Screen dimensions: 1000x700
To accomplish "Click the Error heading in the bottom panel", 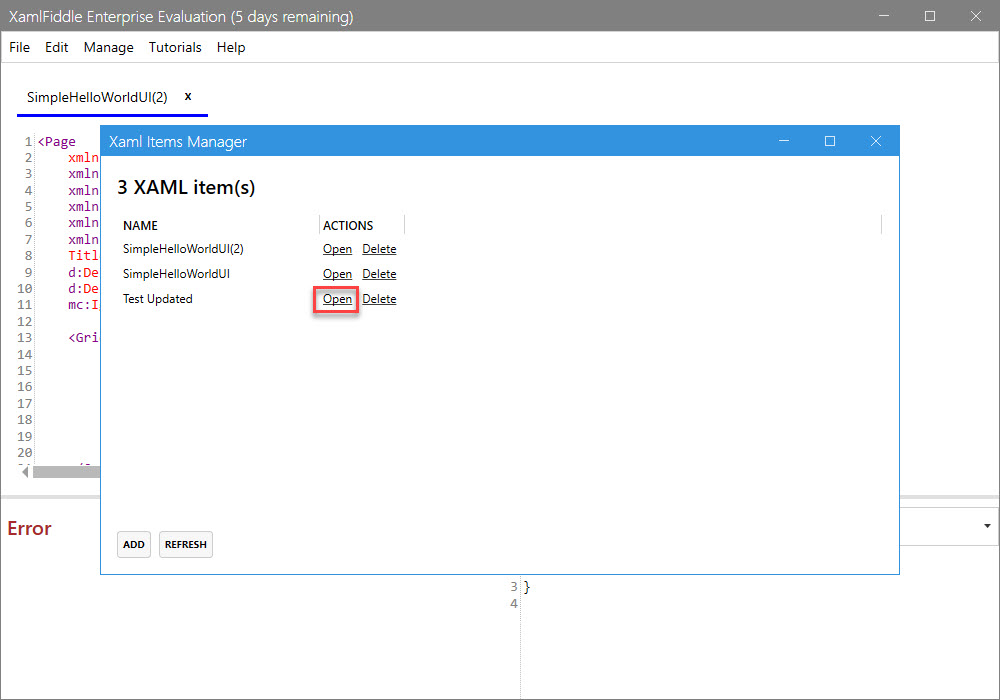I will click(x=29, y=528).
